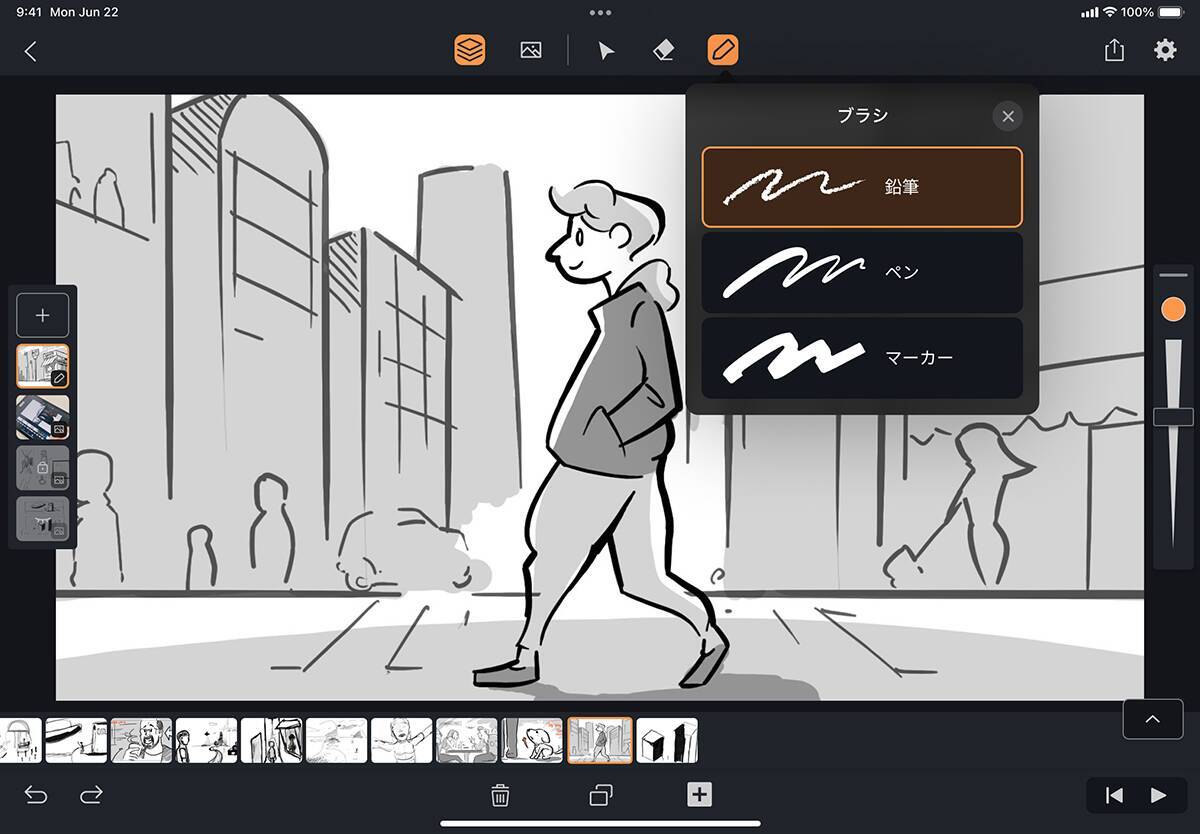This screenshot has height=834, width=1200.
Task: Duplicate the current frame
Action: 600,795
